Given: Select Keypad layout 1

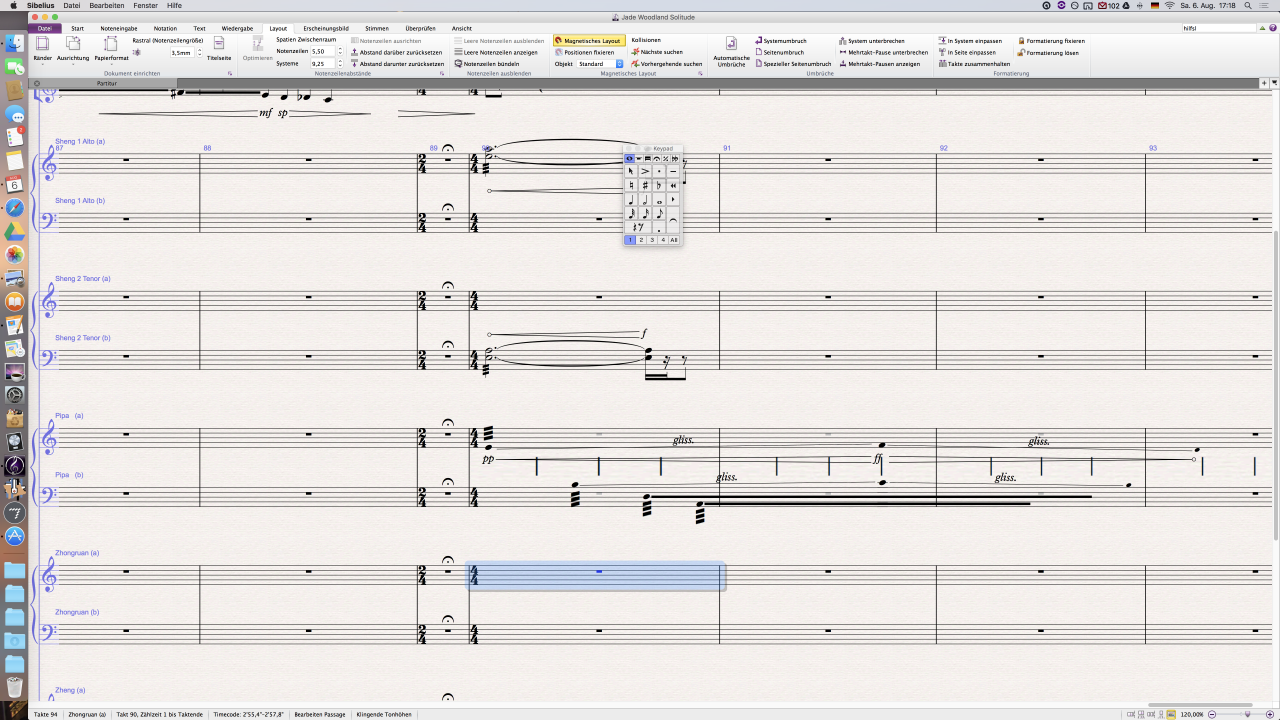Looking at the screenshot, I should pyautogui.click(x=630, y=240).
